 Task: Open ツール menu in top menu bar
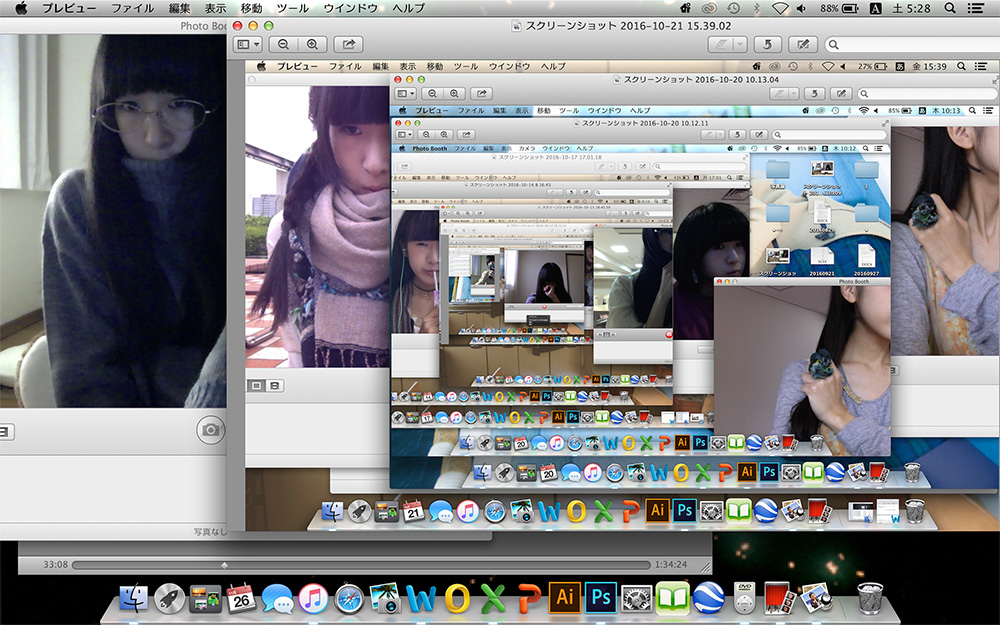click(x=293, y=8)
